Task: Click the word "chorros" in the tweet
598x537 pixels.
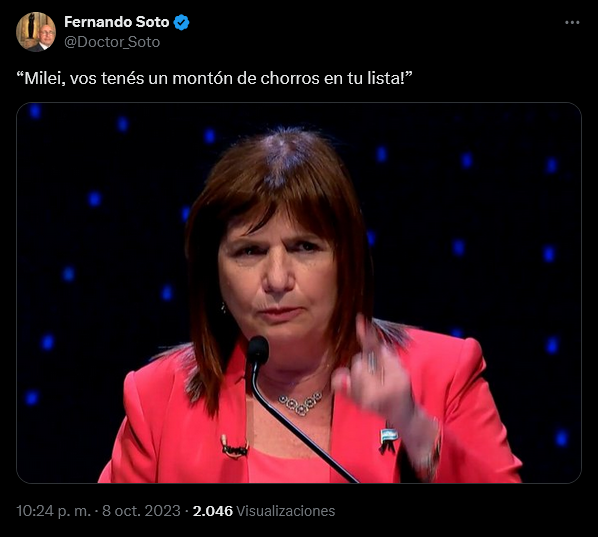Action: pos(290,78)
